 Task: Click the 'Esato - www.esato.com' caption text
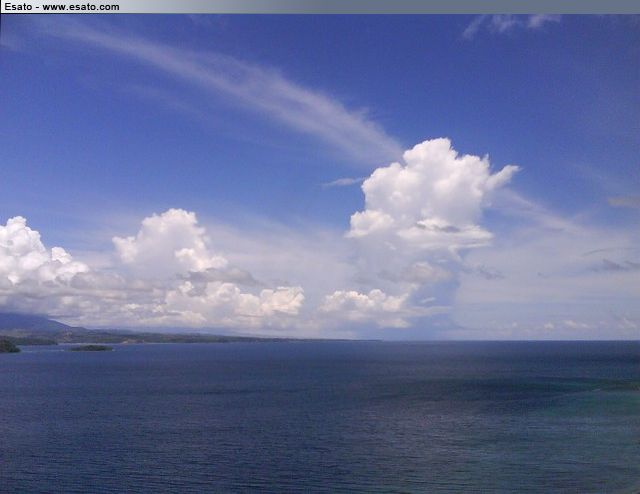(x=62, y=7)
